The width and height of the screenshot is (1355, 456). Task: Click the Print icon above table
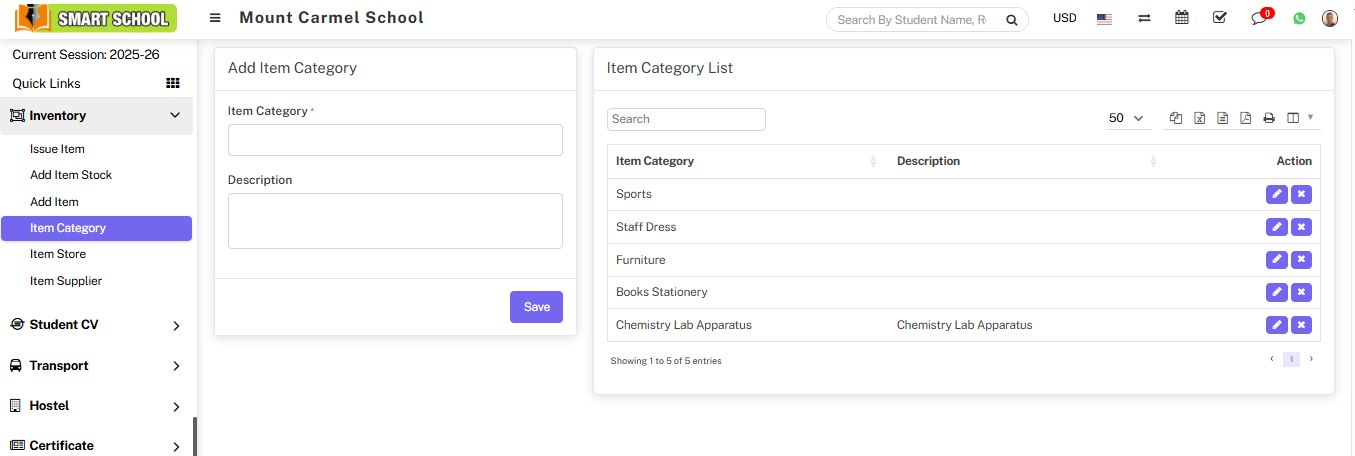1269,118
